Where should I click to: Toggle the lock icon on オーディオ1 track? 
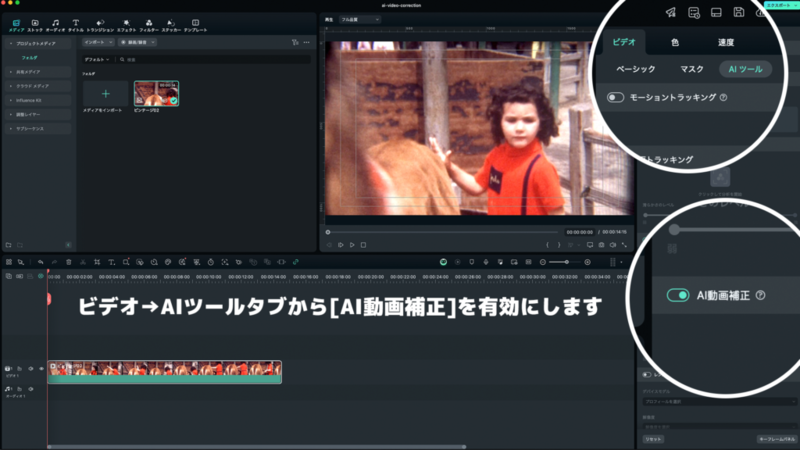pyautogui.click(x=19, y=389)
